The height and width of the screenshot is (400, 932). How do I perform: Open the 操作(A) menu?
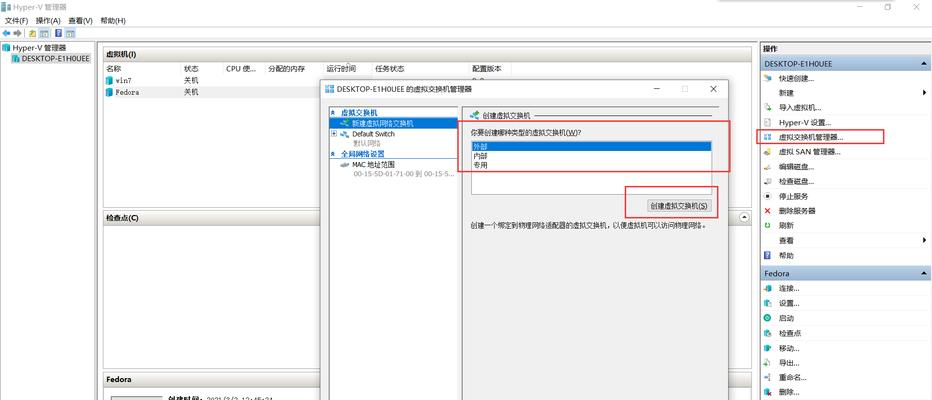(x=48, y=21)
